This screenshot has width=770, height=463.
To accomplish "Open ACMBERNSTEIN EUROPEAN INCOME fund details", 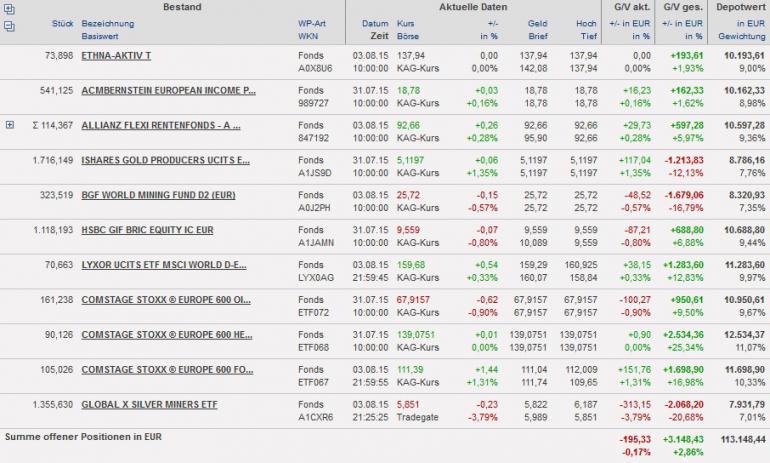I will pyautogui.click(x=168, y=90).
